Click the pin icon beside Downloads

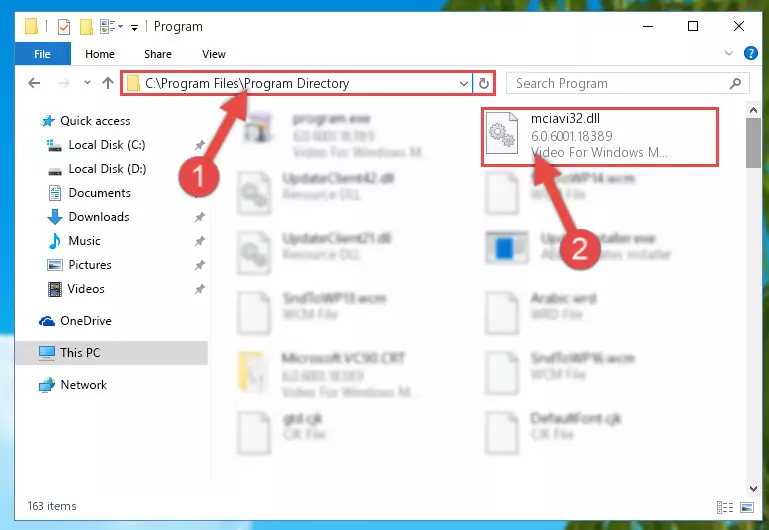click(x=199, y=217)
